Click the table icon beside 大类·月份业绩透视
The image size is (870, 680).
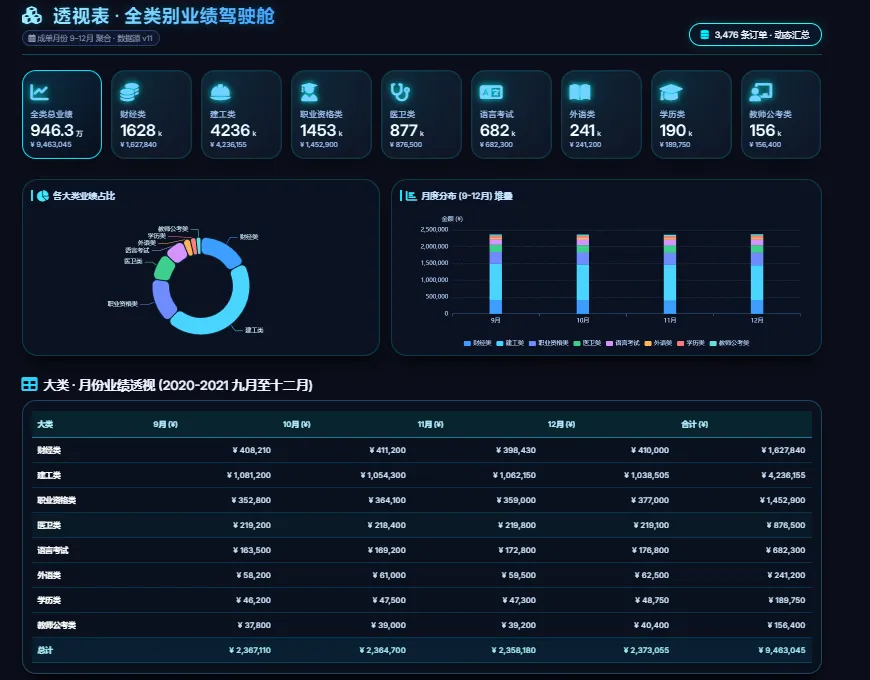pyautogui.click(x=29, y=384)
